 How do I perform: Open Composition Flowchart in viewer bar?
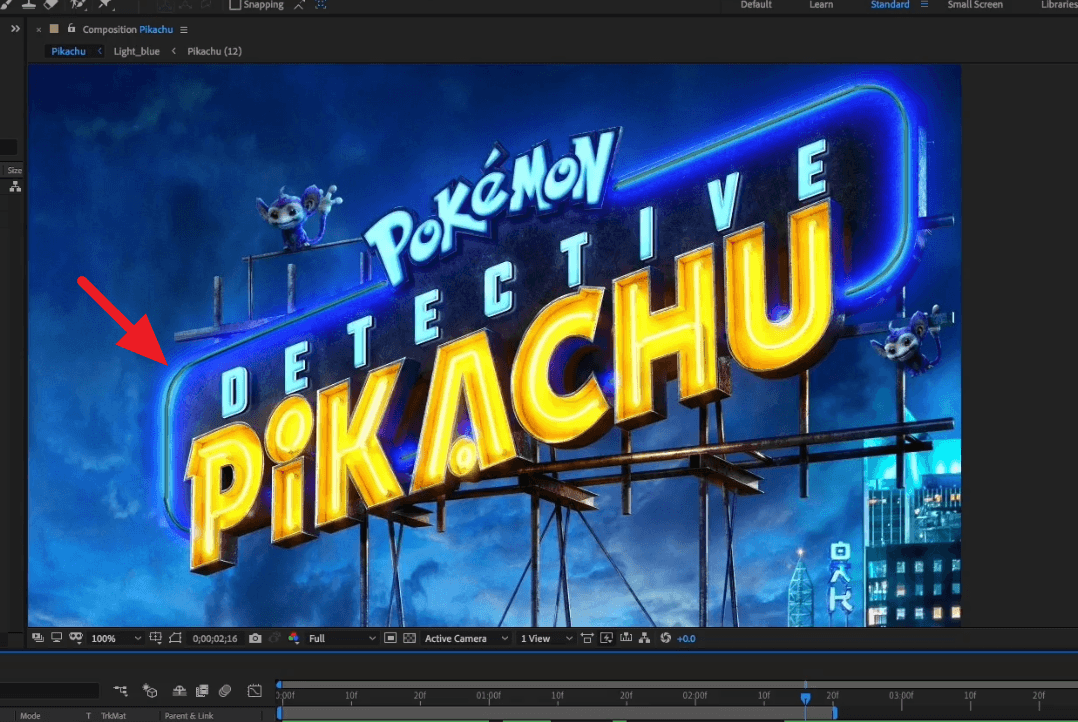(644, 638)
